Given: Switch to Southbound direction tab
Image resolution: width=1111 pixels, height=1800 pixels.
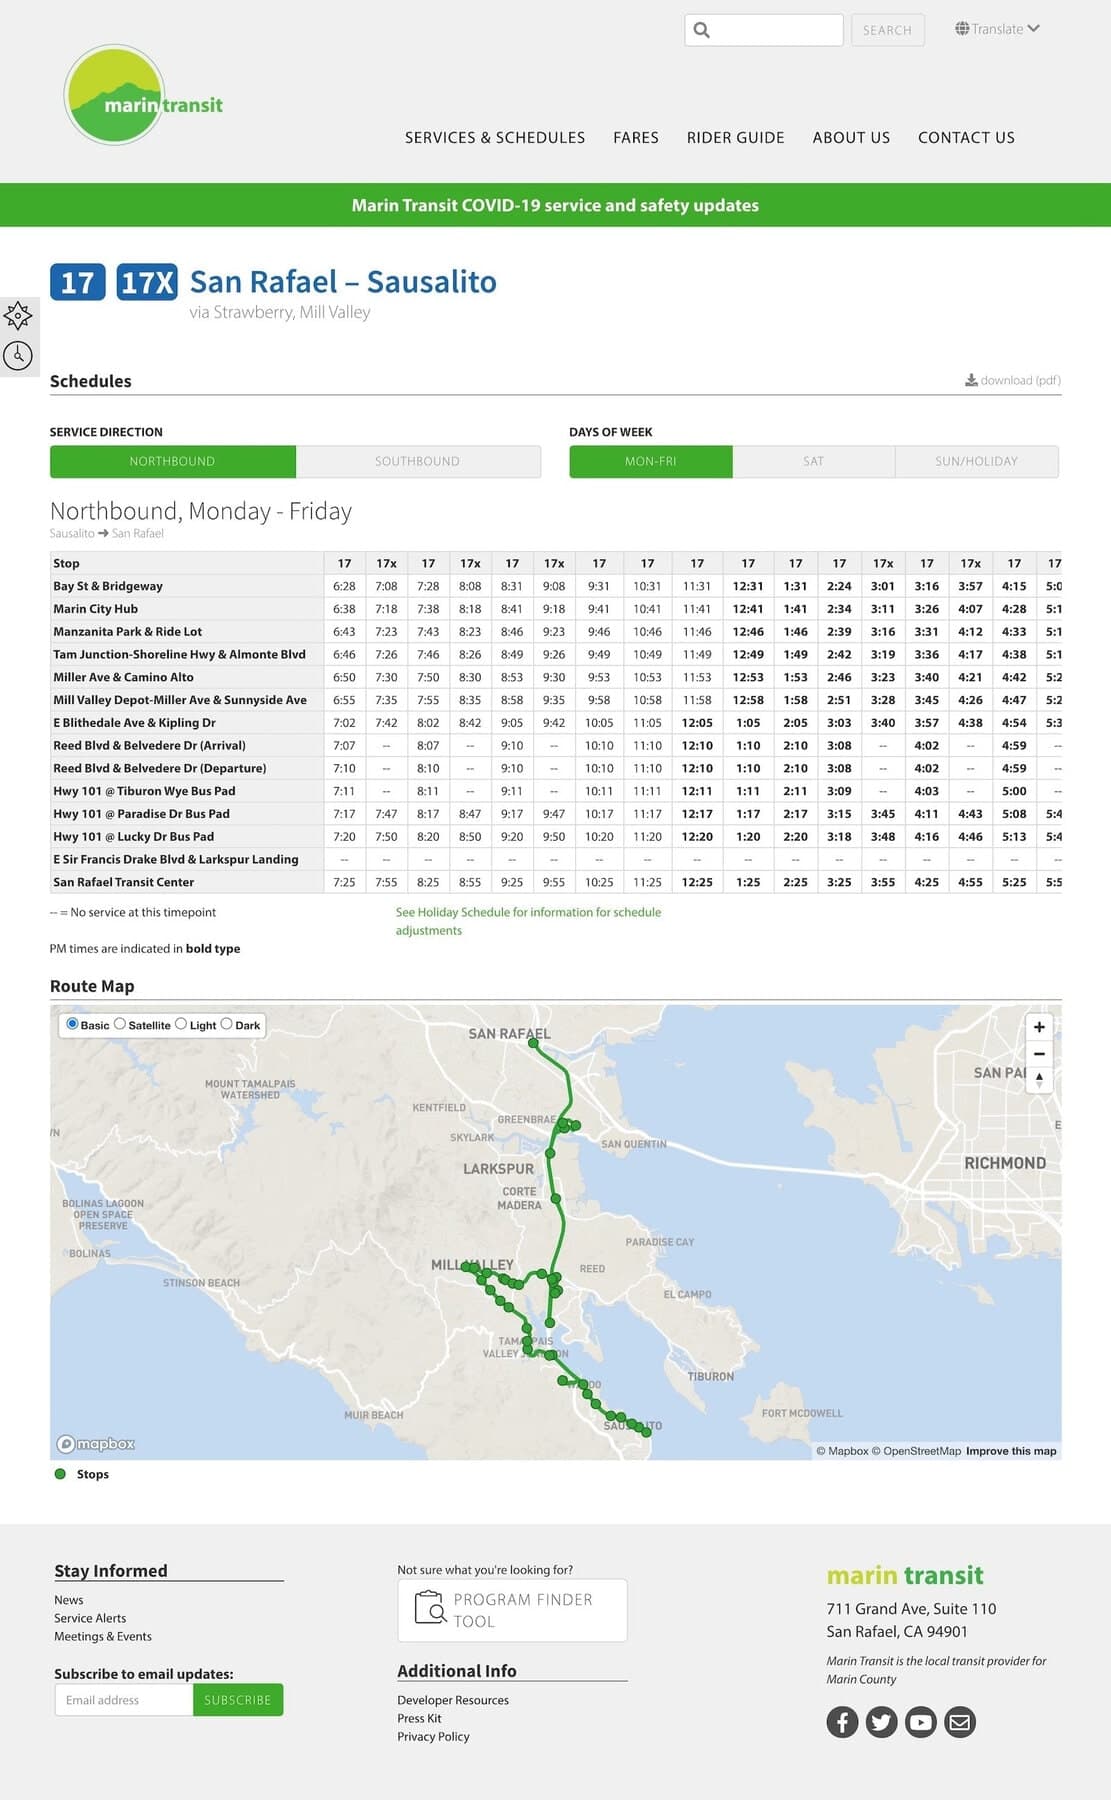Looking at the screenshot, I should click(x=418, y=461).
